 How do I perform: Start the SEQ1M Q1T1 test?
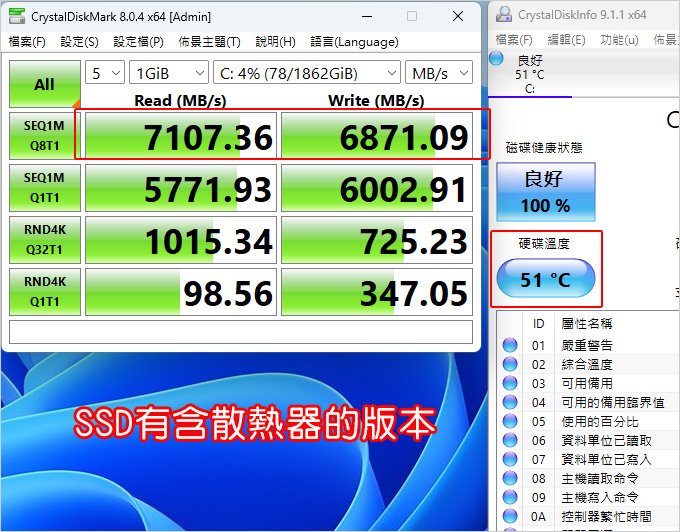point(45,188)
